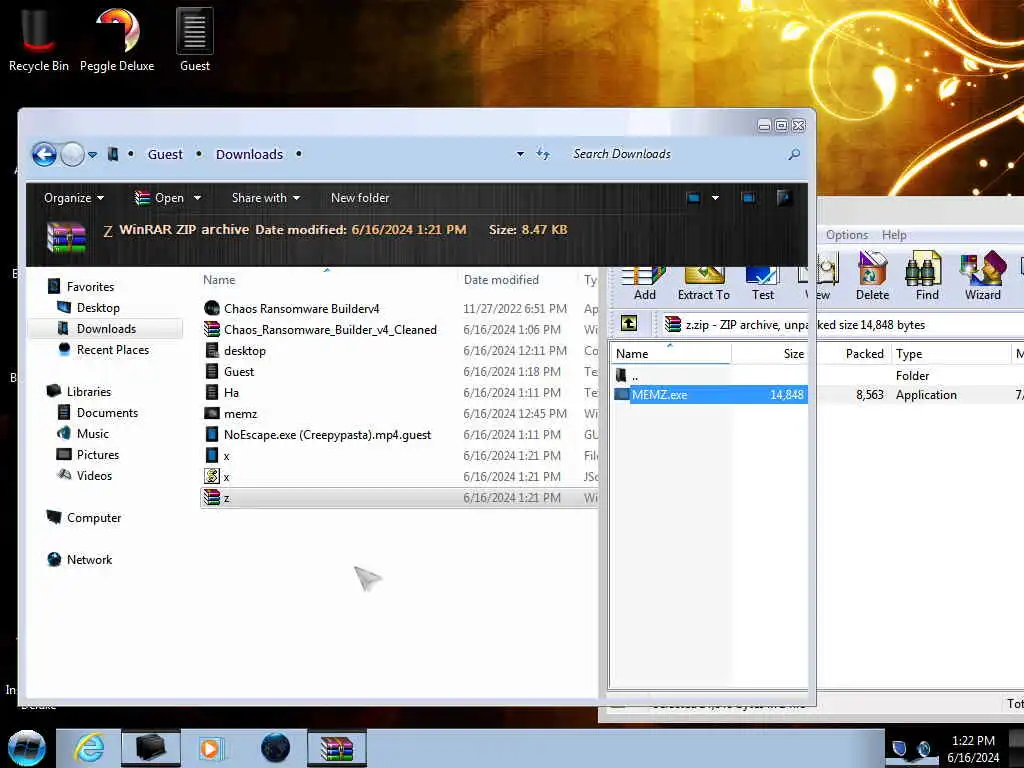Launch Internet Explorer from taskbar

click(x=89, y=748)
